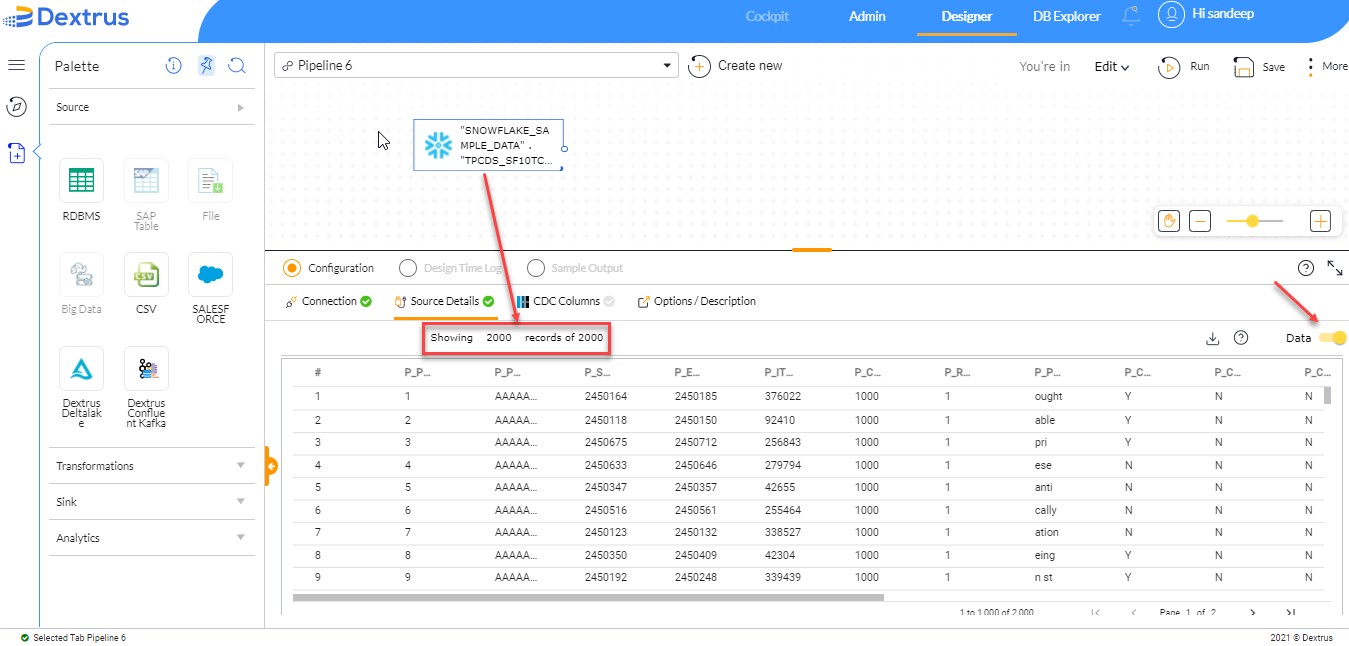
Task: Zoom in with the plus icon
Action: click(1320, 221)
